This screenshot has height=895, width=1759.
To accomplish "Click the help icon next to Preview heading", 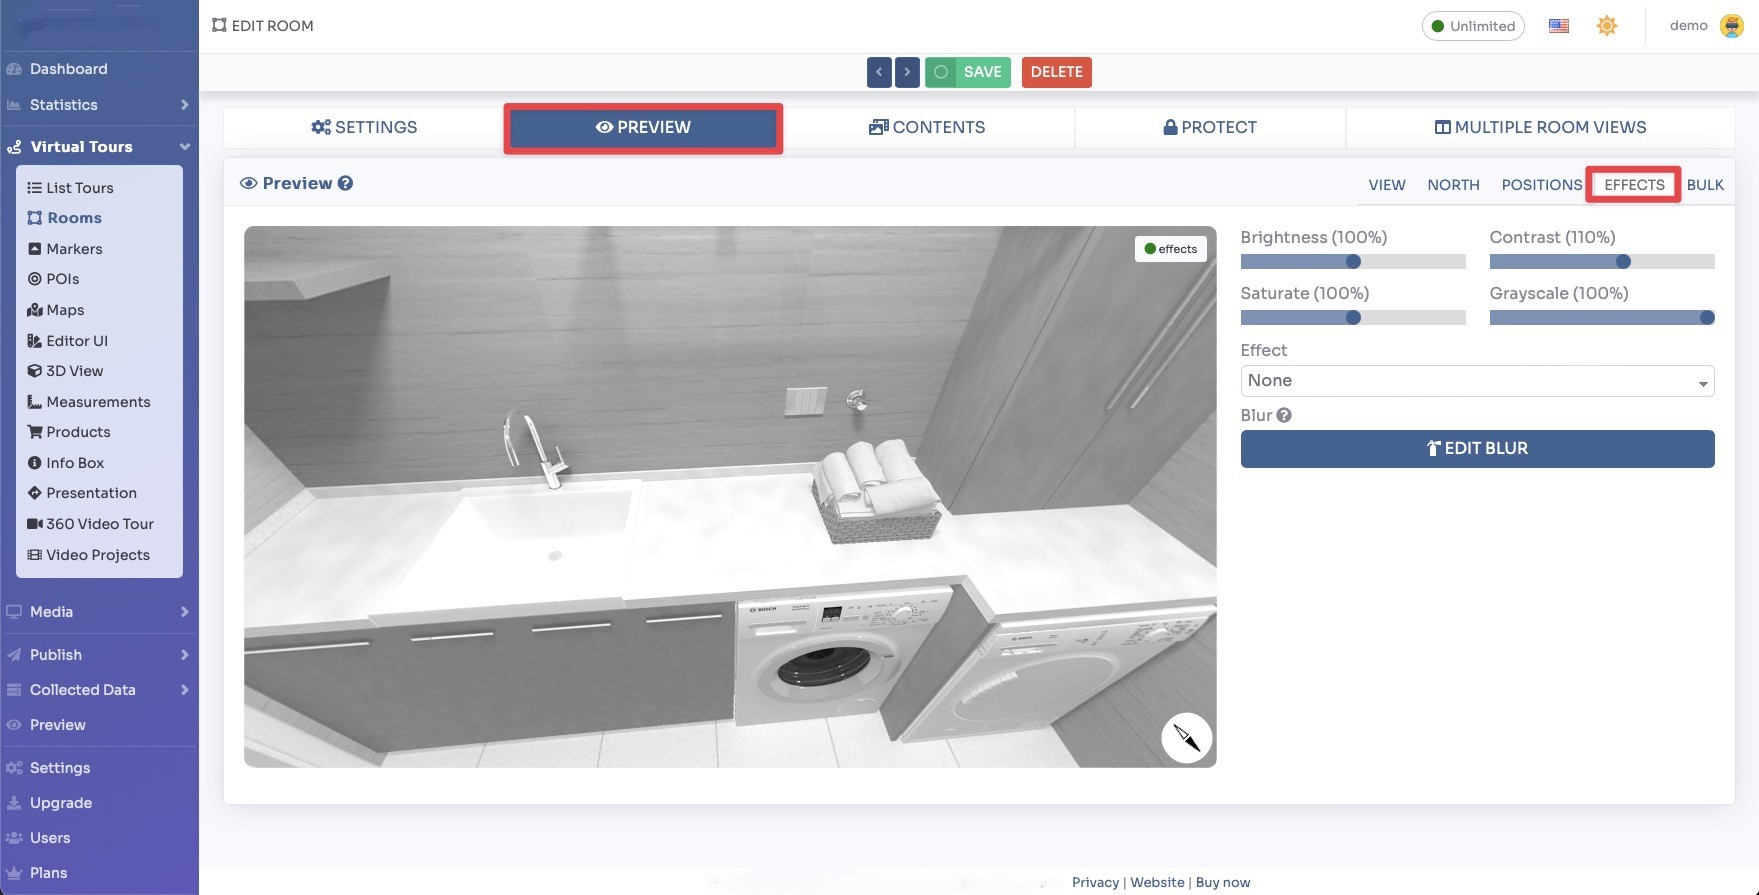I will [345, 183].
